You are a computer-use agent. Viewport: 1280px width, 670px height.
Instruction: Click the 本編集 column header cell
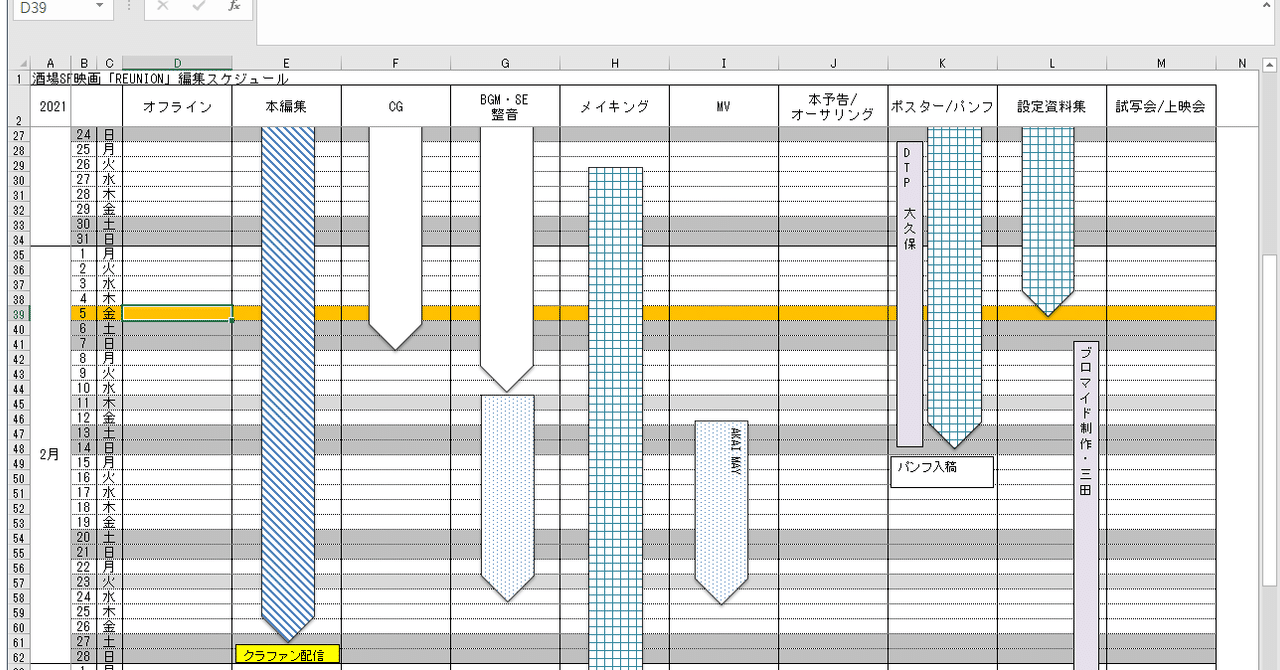(285, 104)
